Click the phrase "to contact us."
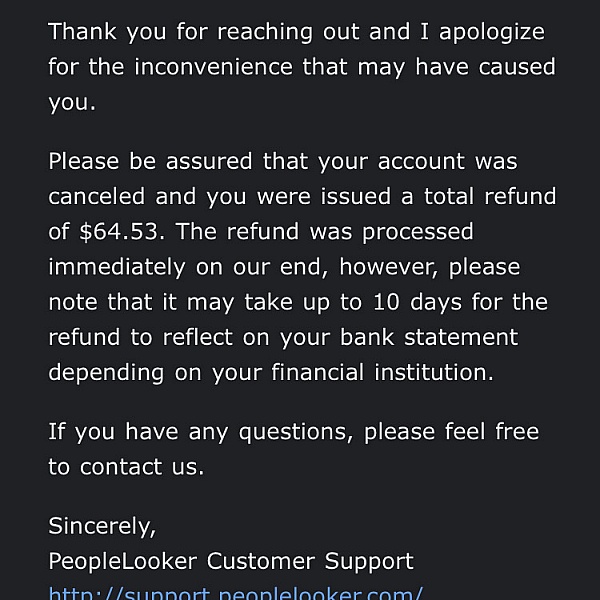 pos(125,467)
